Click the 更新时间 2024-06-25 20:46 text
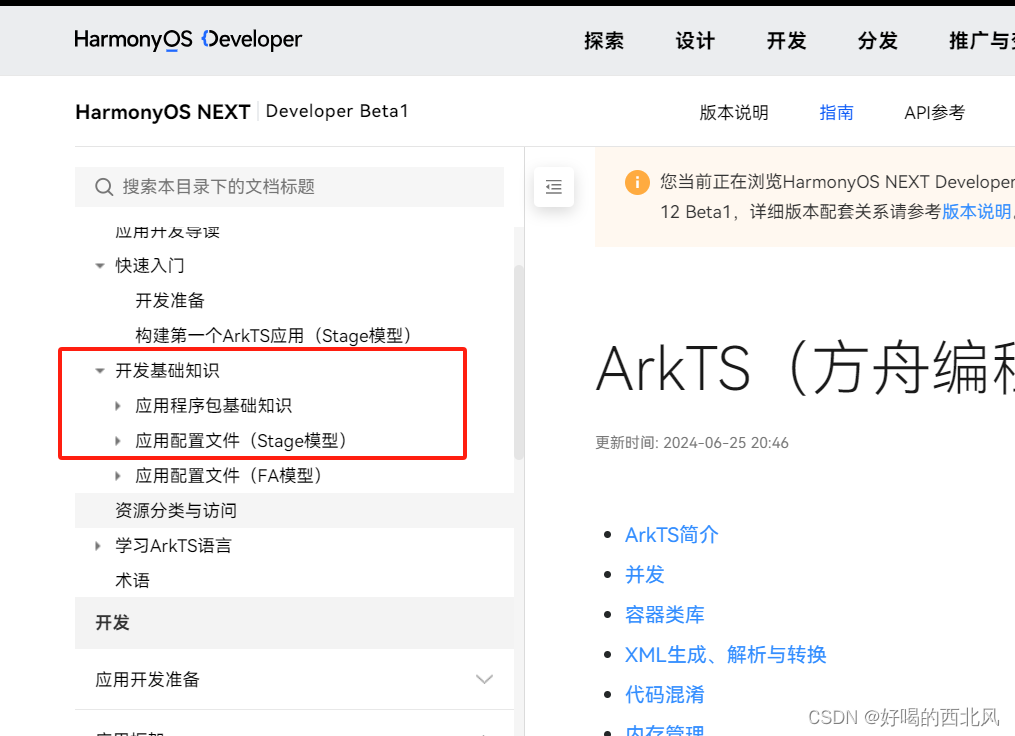Viewport: 1015px width, 736px height. (692, 443)
